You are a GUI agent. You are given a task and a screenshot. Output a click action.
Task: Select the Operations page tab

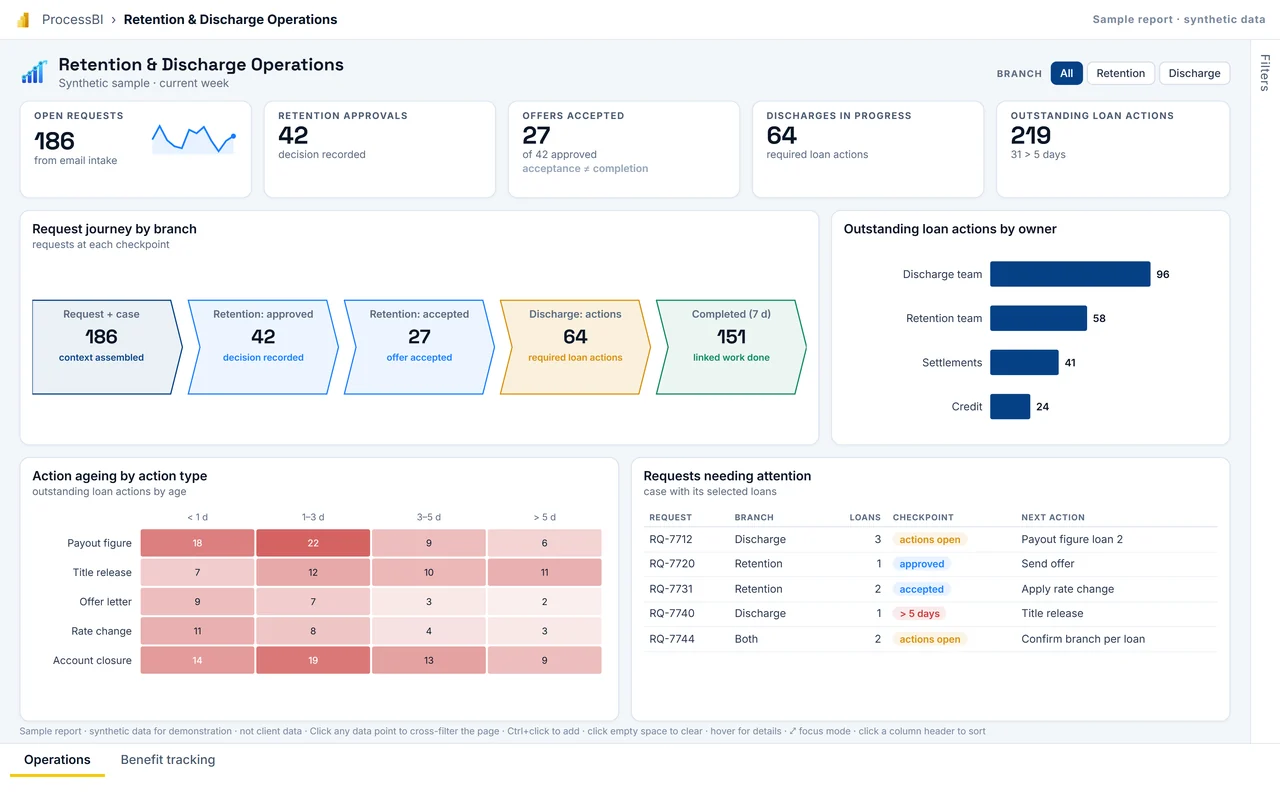point(57,760)
